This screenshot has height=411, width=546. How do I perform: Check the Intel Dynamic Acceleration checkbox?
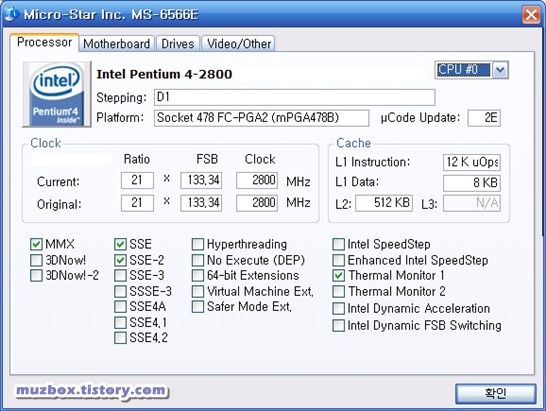pos(338,309)
